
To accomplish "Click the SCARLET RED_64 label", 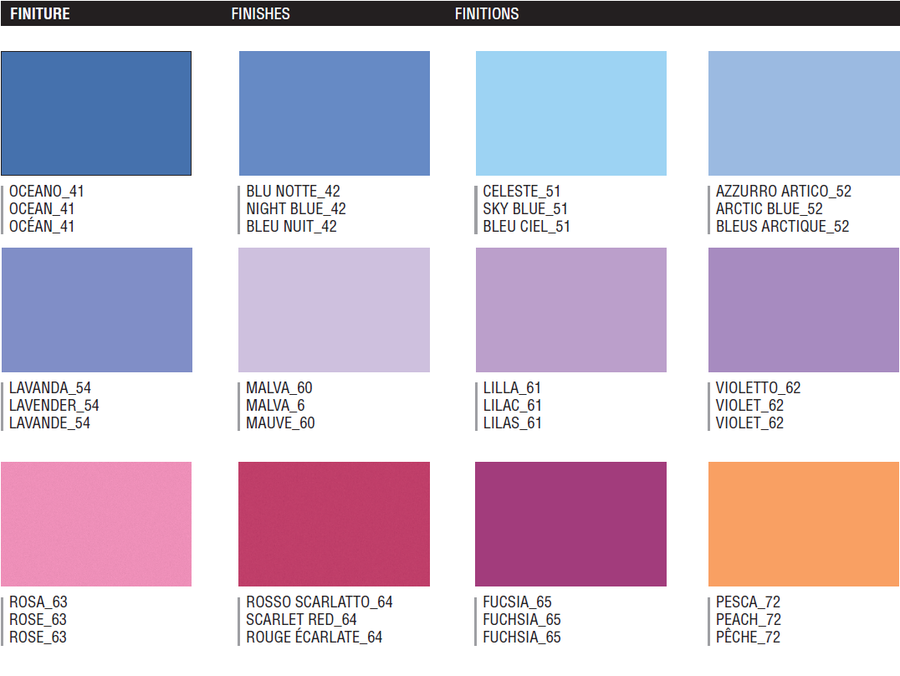I will click(x=301, y=620).
